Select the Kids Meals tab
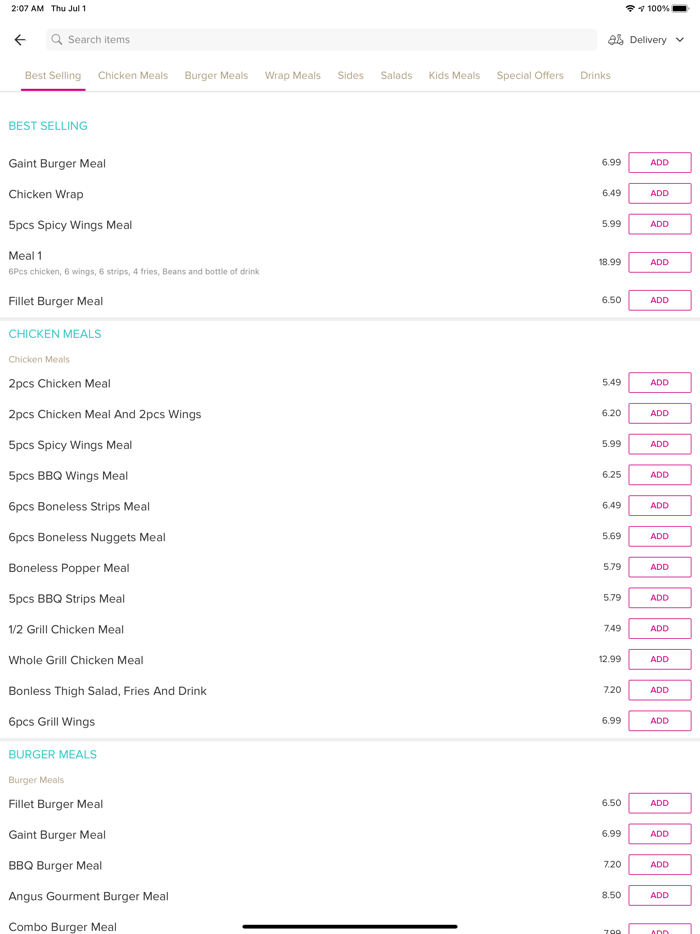The width and height of the screenshot is (700, 934). pos(454,76)
